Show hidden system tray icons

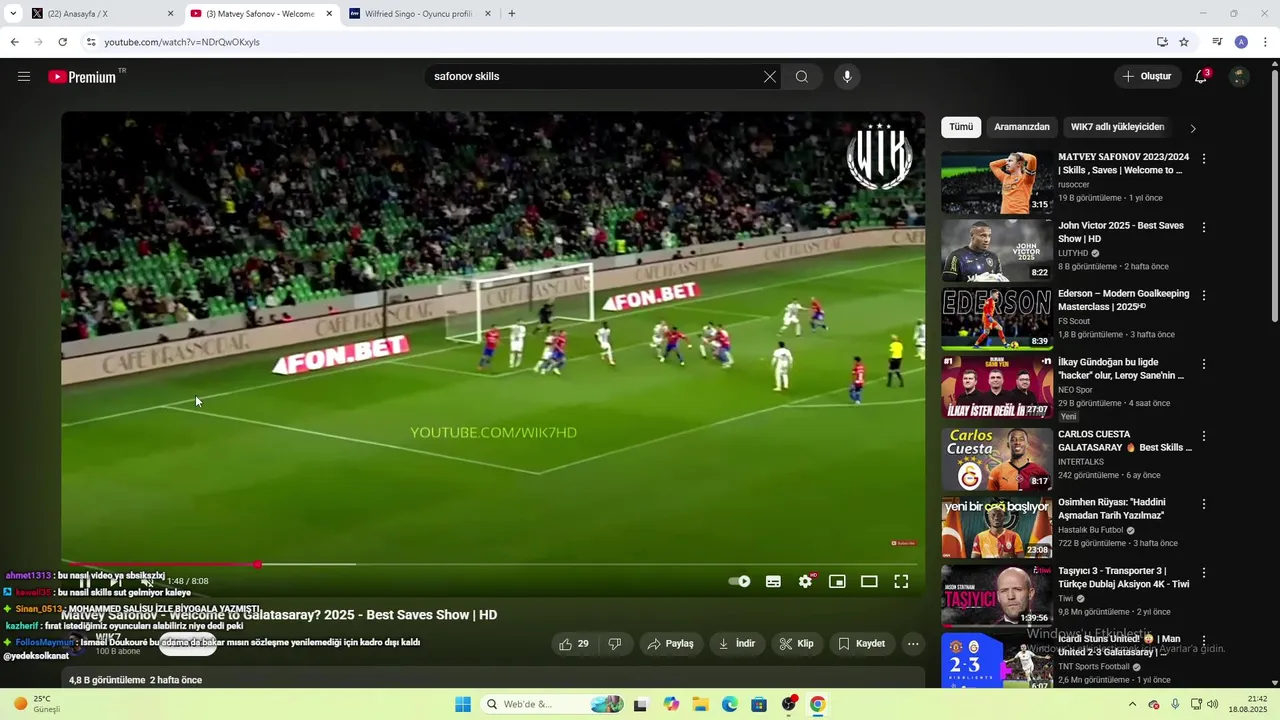[x=1132, y=704]
